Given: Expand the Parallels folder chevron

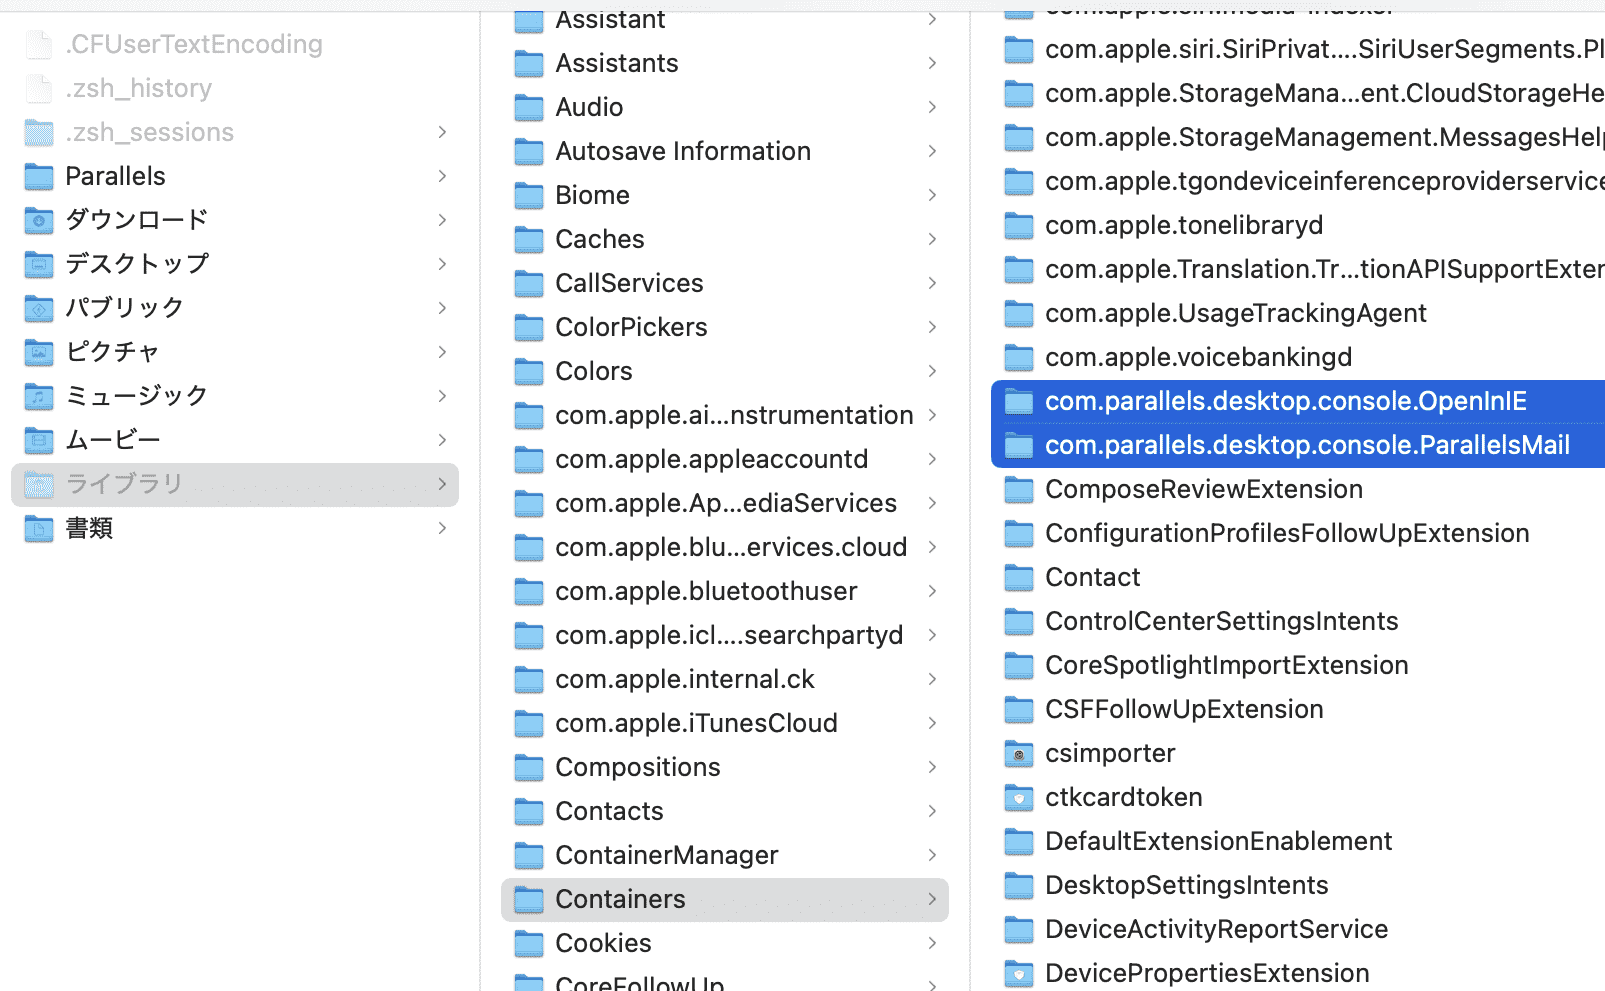Looking at the screenshot, I should [x=442, y=176].
